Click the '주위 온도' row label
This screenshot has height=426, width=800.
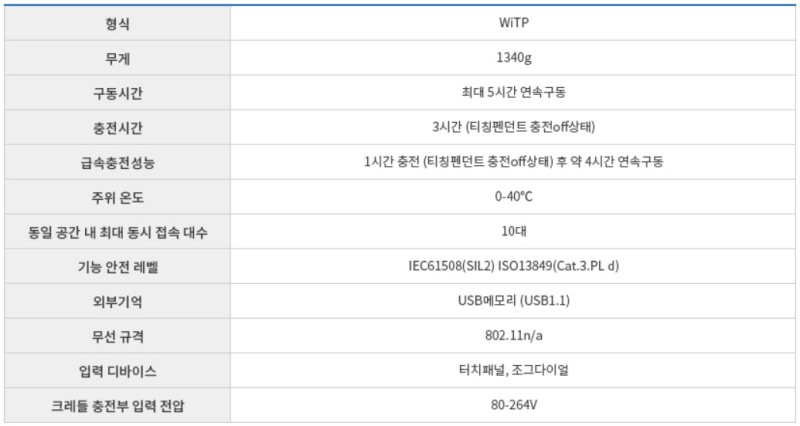(x=117, y=196)
